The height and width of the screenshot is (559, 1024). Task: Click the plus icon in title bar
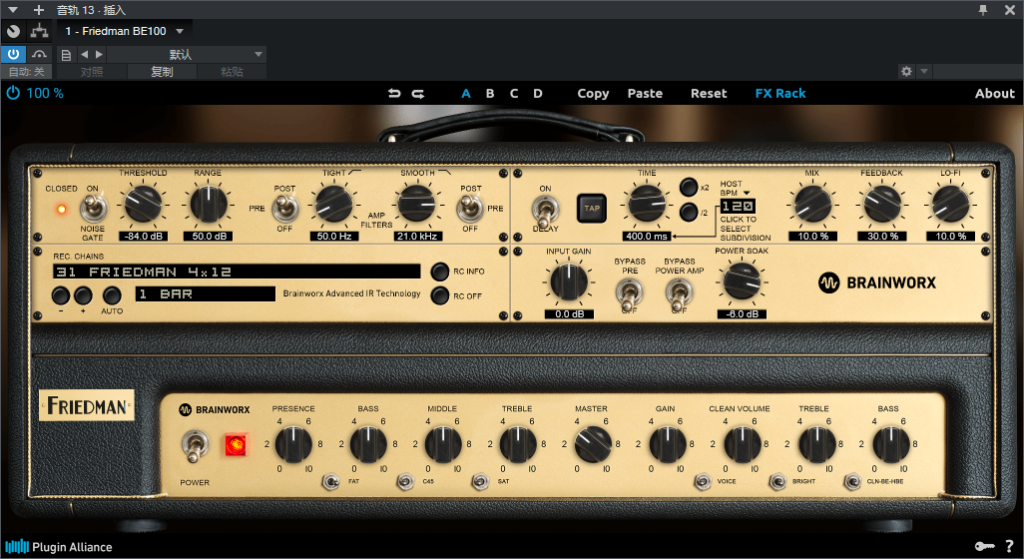coord(39,10)
